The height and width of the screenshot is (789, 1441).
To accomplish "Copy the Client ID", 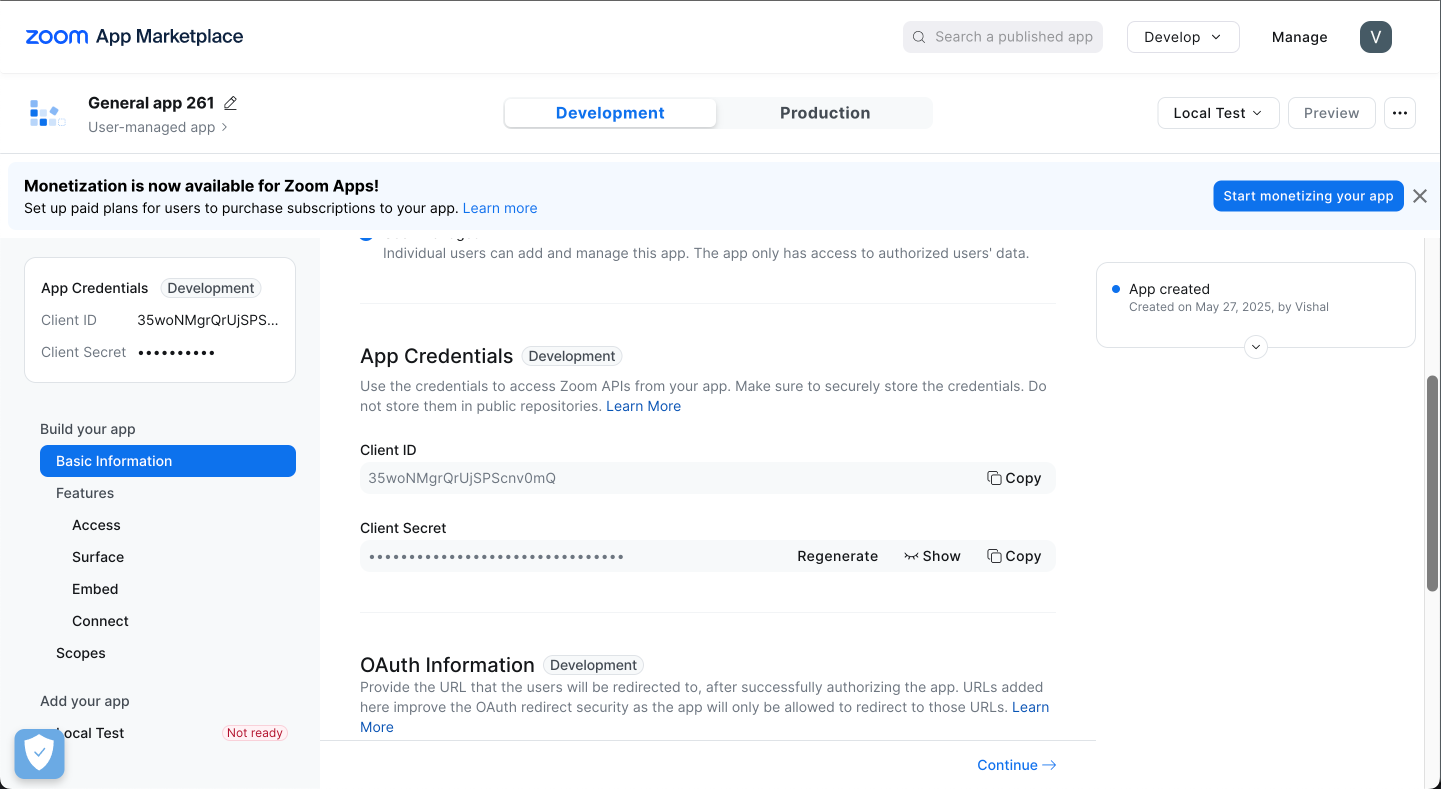I will pyautogui.click(x=1014, y=478).
